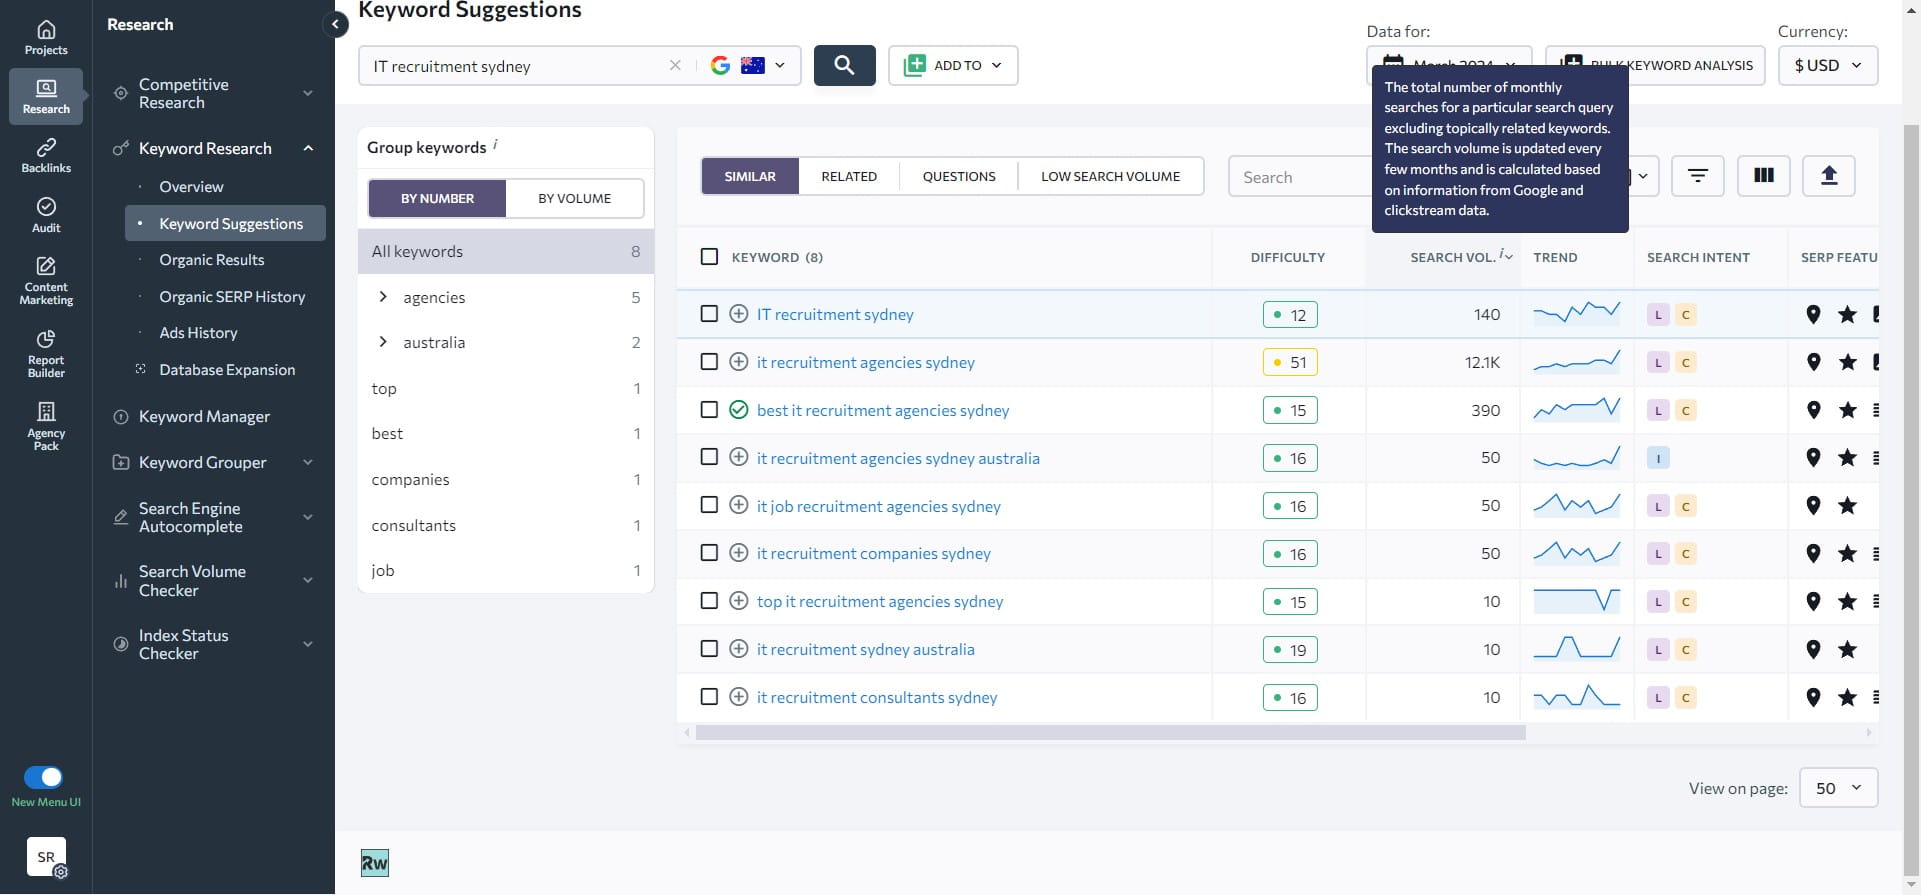
Task: Open Keyword Manager menu link
Action: coord(204,416)
